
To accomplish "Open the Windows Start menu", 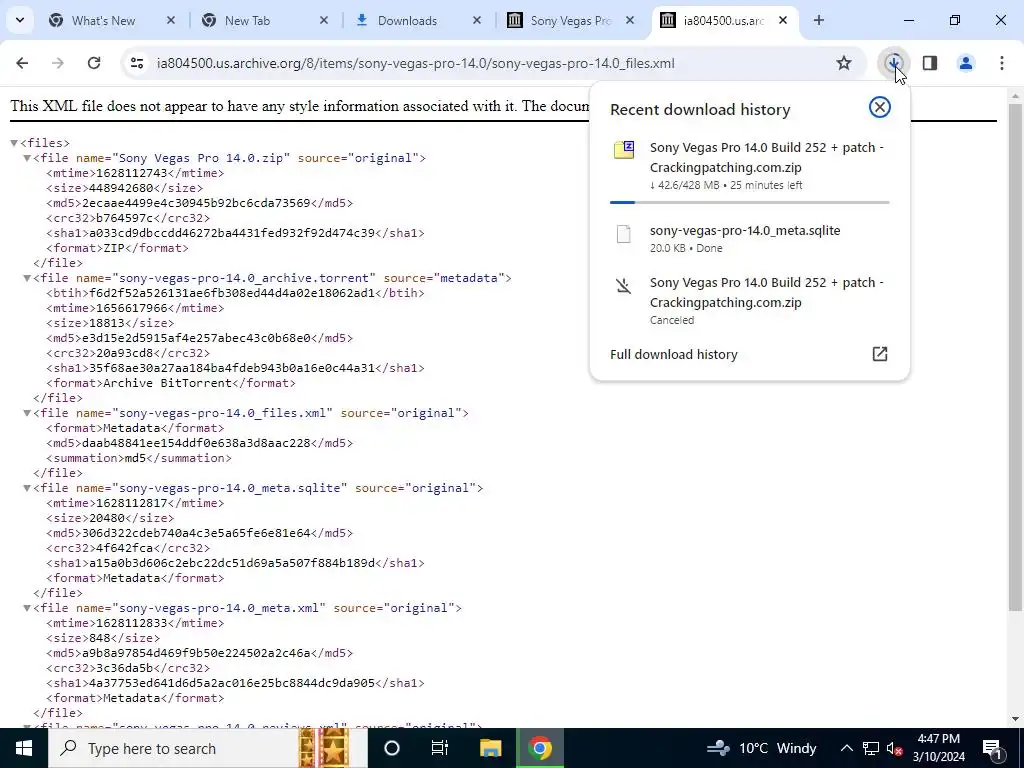I will point(24,748).
